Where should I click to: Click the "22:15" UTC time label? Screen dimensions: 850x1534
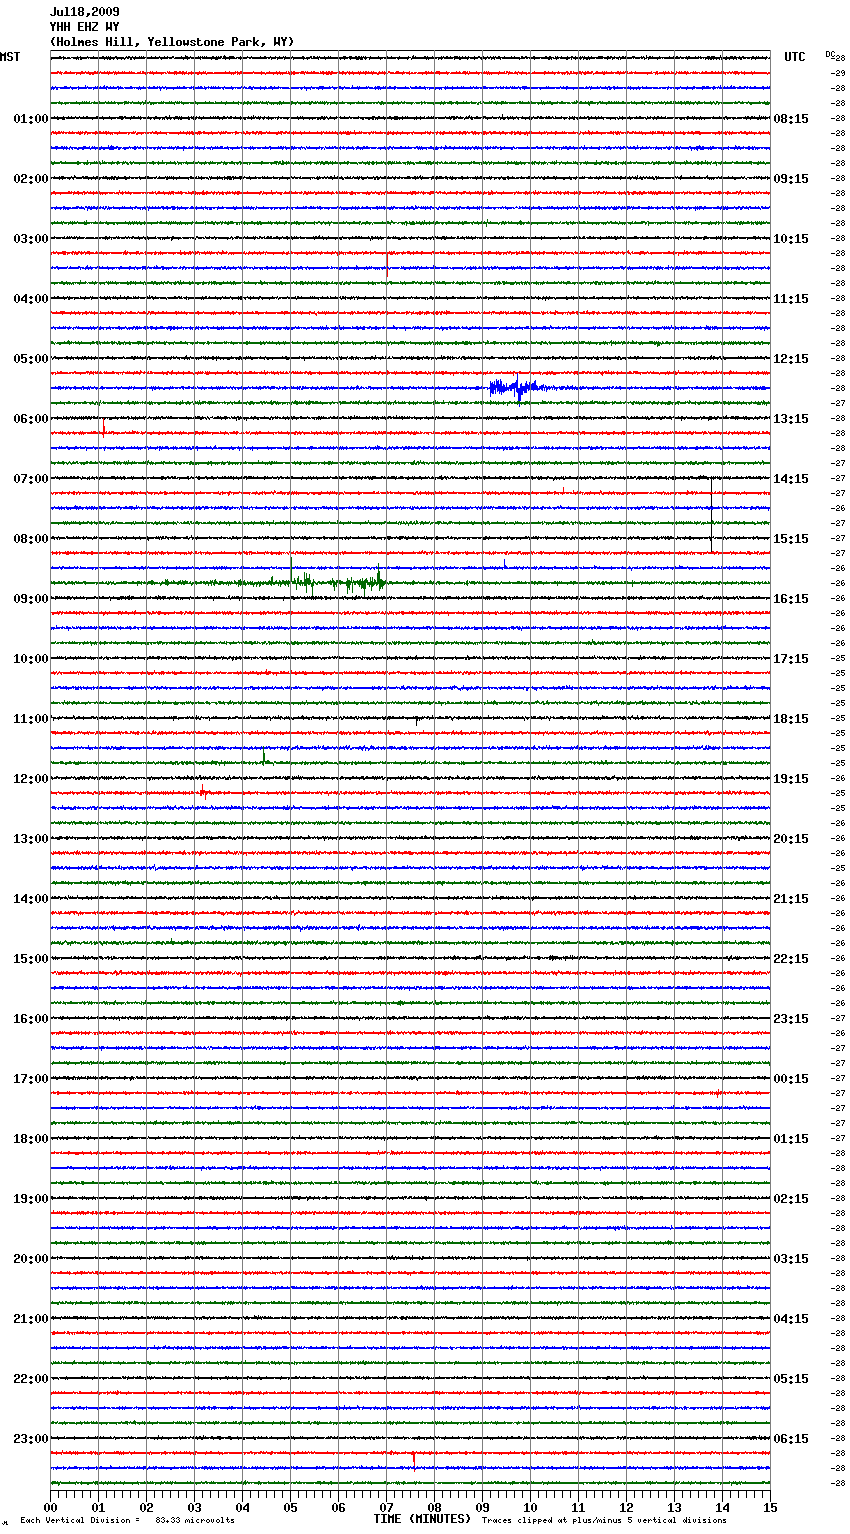tap(791, 959)
